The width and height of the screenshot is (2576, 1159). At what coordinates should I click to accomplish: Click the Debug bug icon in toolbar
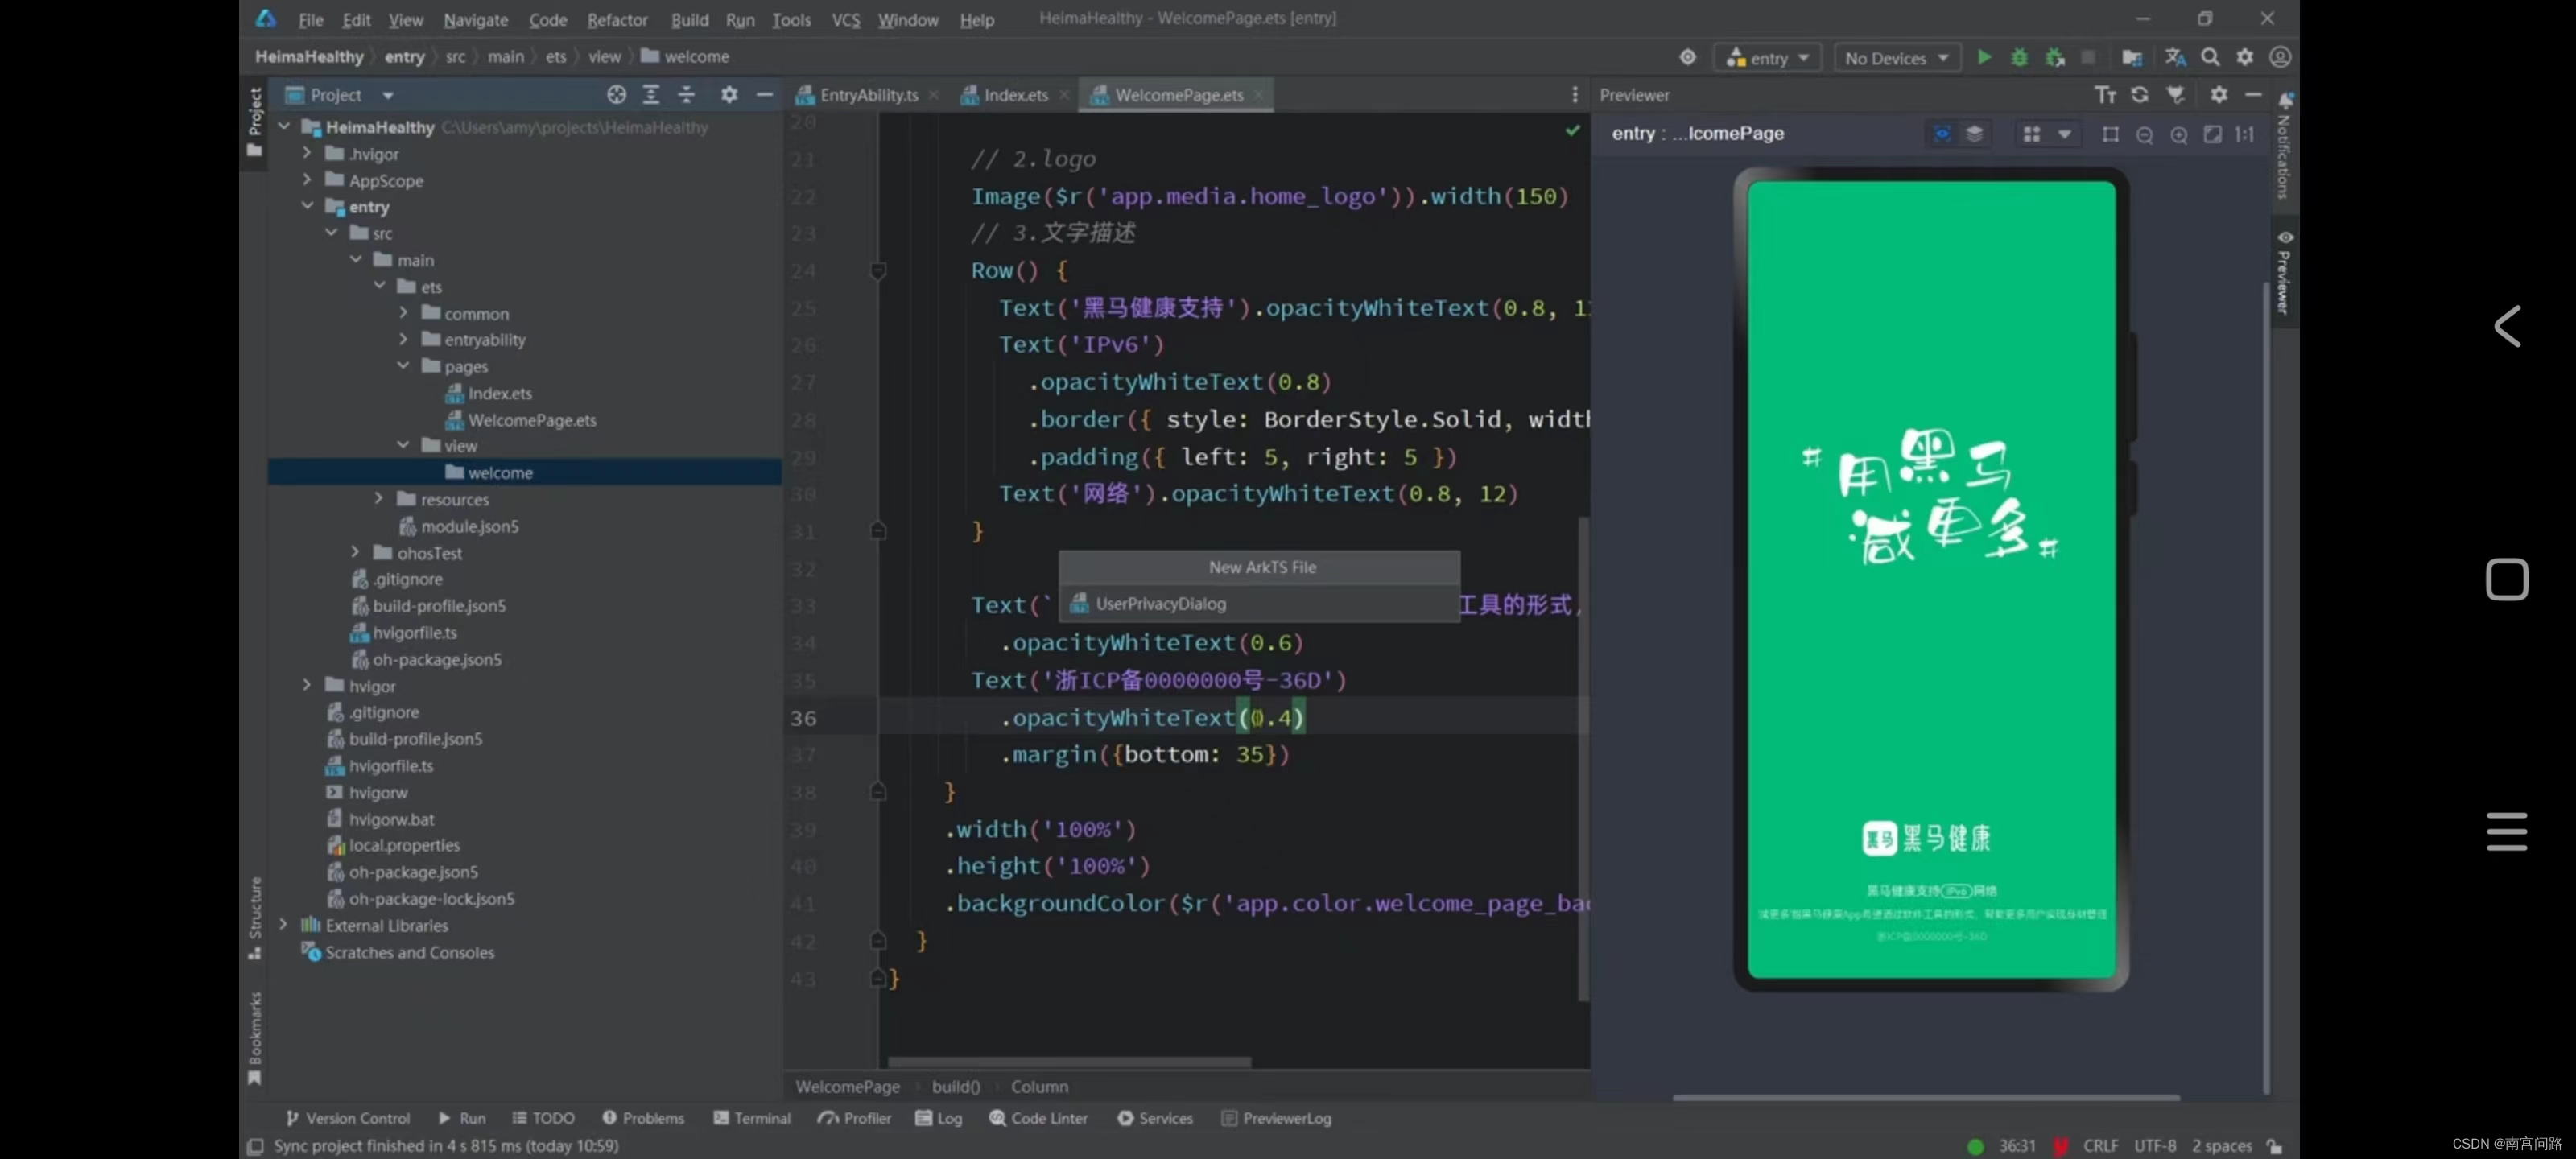(2019, 57)
